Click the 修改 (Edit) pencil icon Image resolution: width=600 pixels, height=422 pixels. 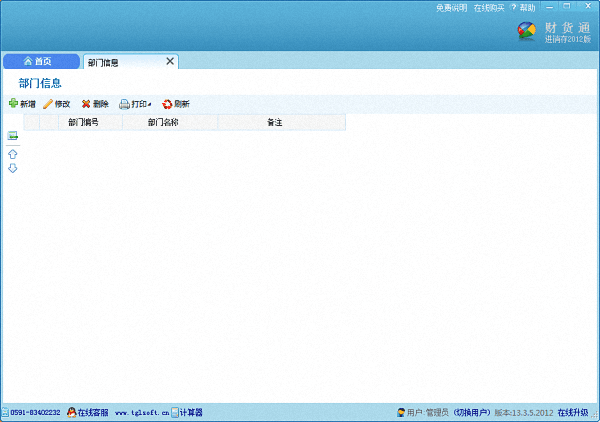48,104
